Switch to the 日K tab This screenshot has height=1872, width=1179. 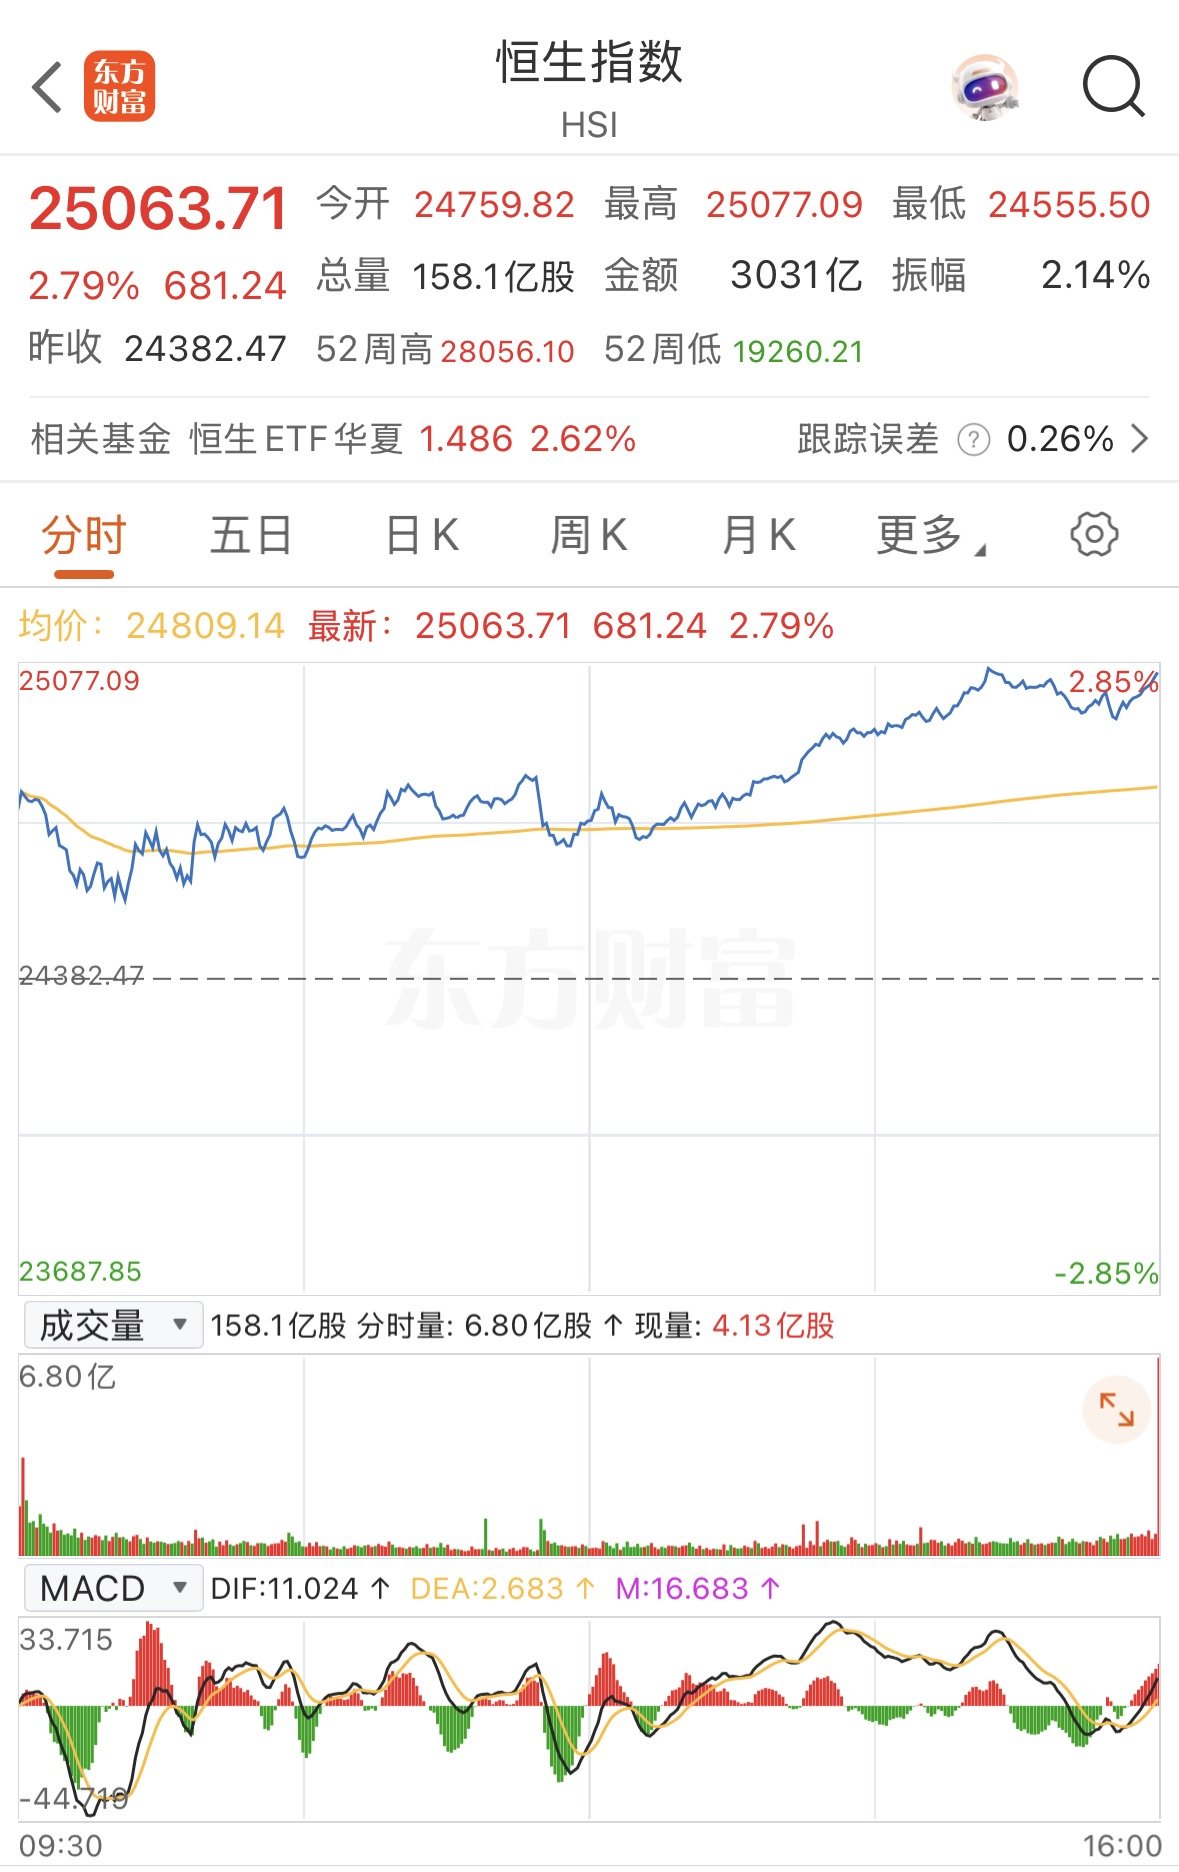point(422,536)
